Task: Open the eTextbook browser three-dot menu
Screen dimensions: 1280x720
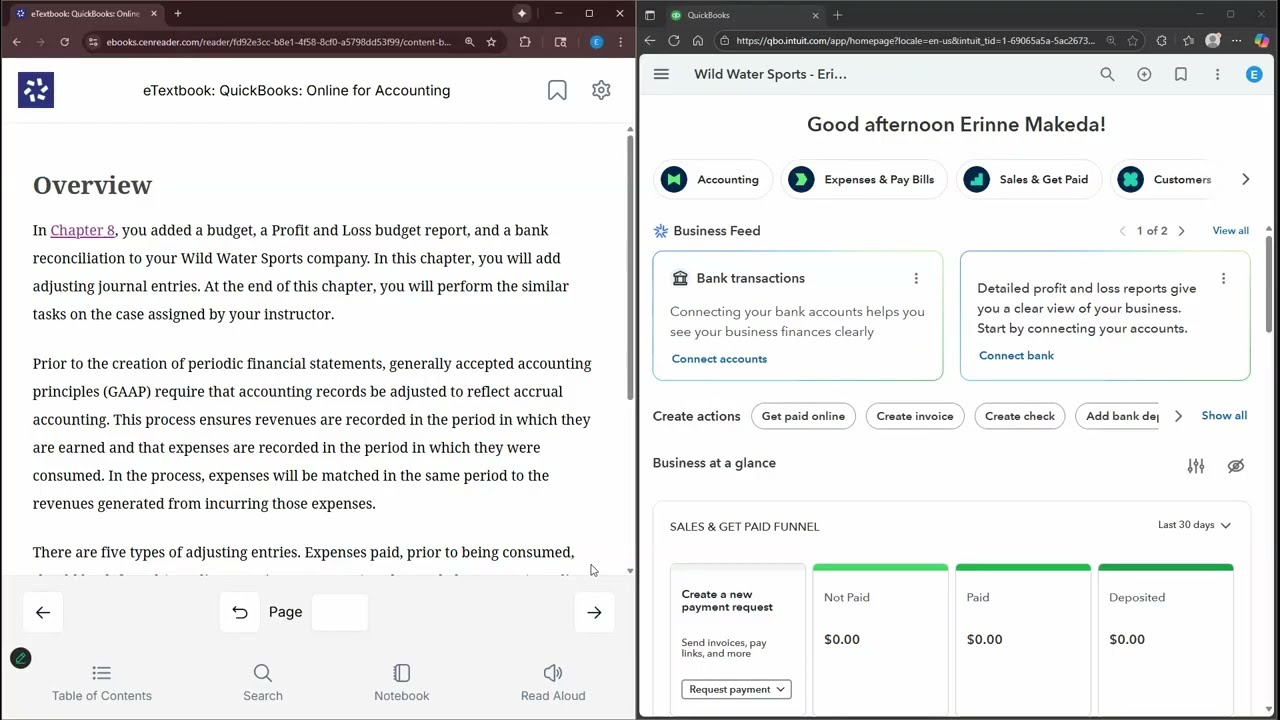Action: pos(621,42)
